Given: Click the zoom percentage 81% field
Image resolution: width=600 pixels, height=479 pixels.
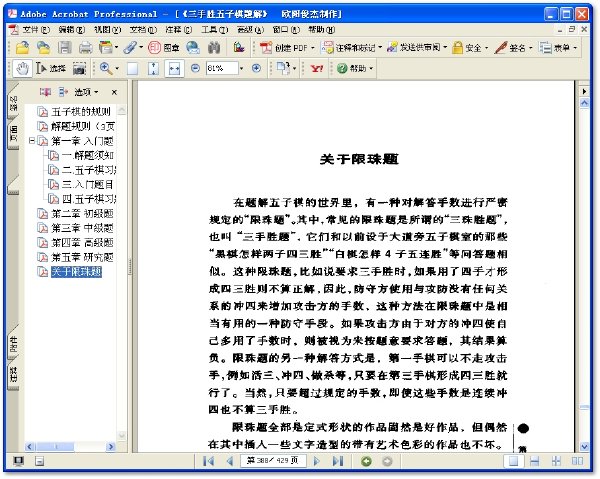Looking at the screenshot, I should [222, 68].
